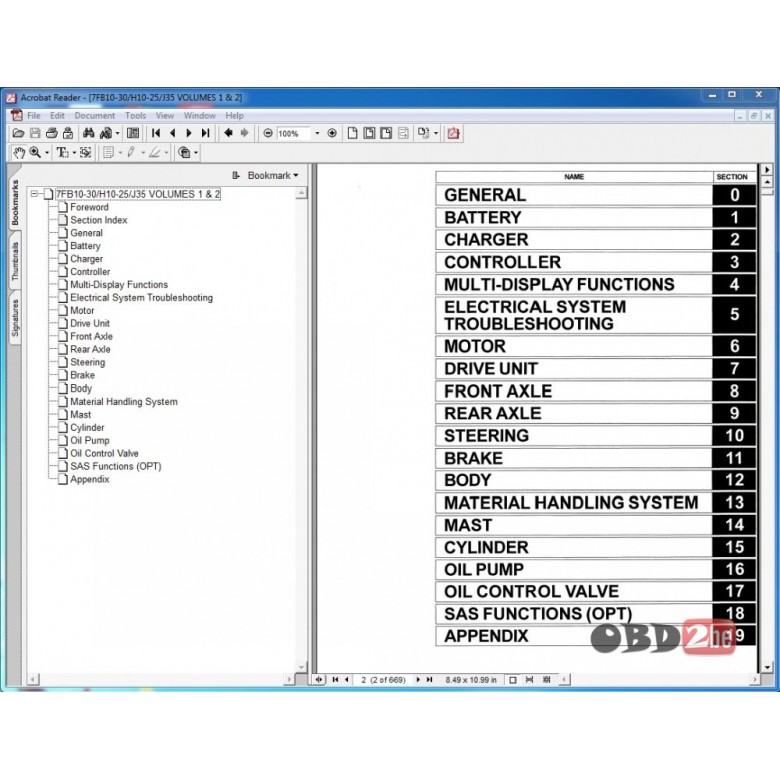Select the Zoom In magnifier tool
The image size is (780, 780).
pyautogui.click(x=35, y=153)
